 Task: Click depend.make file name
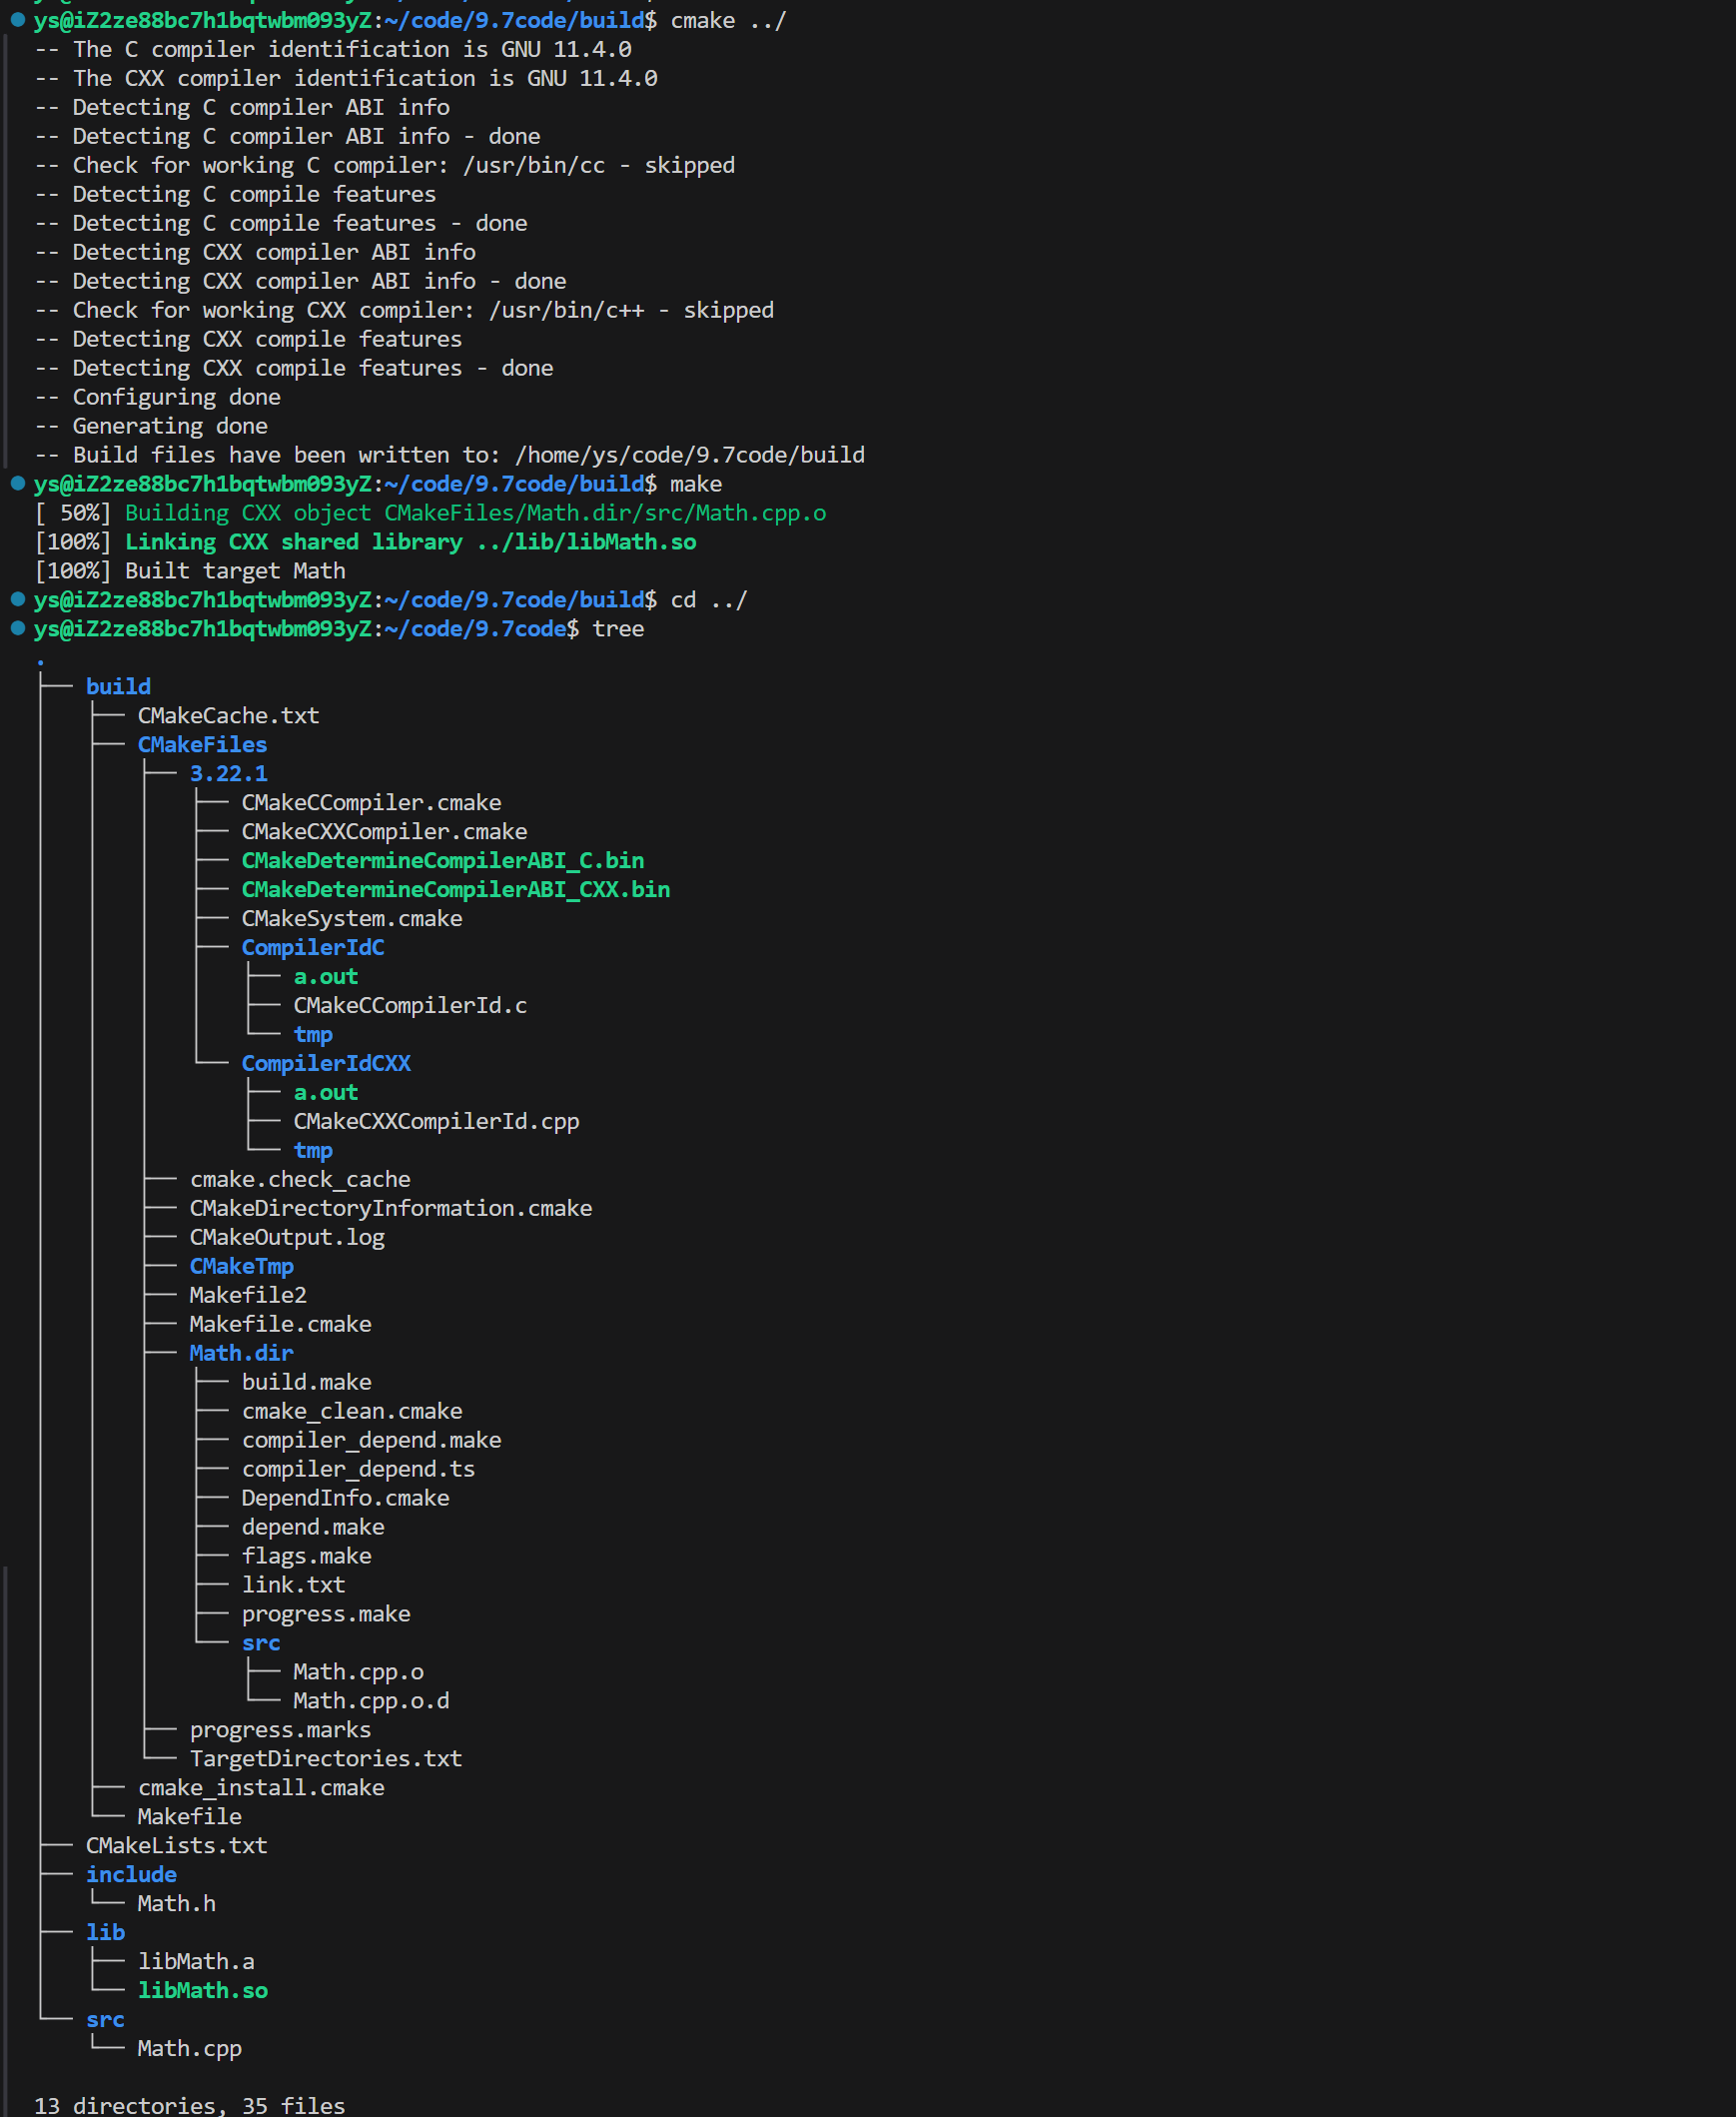(x=313, y=1528)
